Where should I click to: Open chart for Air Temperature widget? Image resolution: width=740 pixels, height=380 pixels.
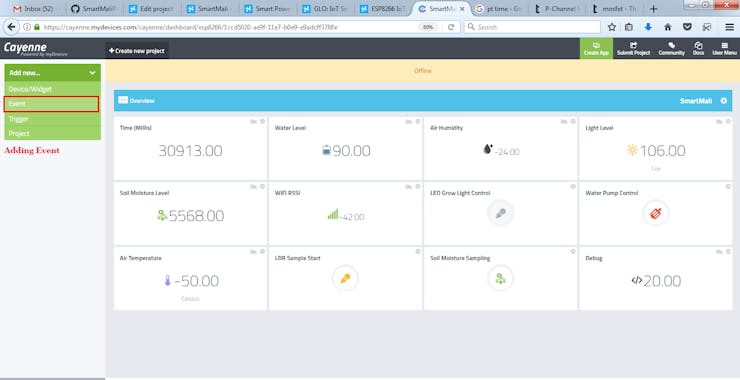pos(253,252)
